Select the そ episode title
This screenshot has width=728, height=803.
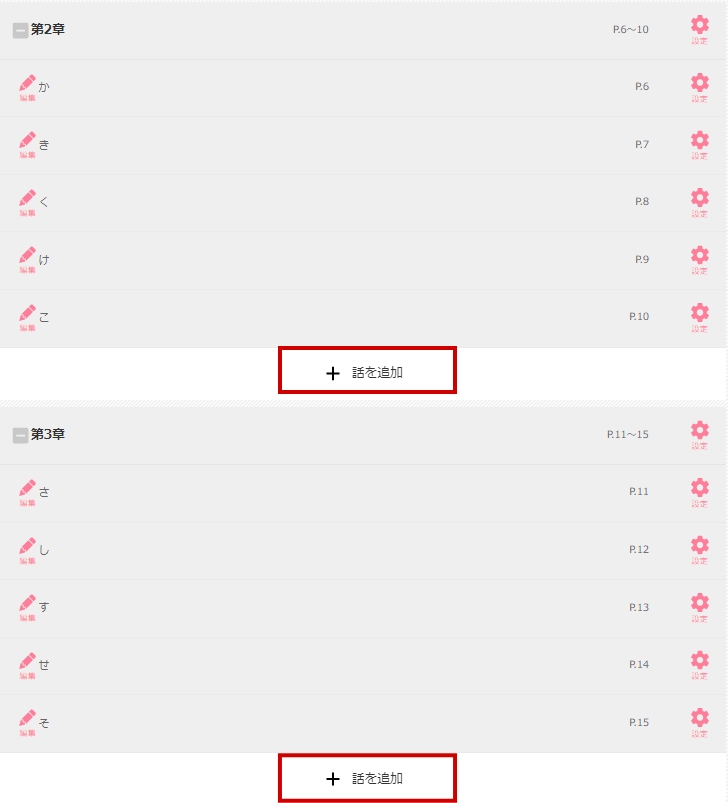pos(44,723)
